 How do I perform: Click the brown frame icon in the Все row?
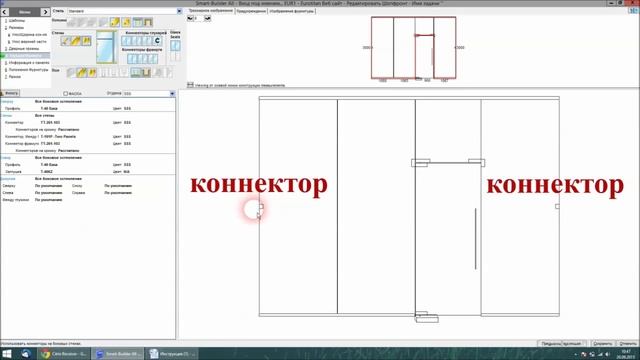coord(146,73)
